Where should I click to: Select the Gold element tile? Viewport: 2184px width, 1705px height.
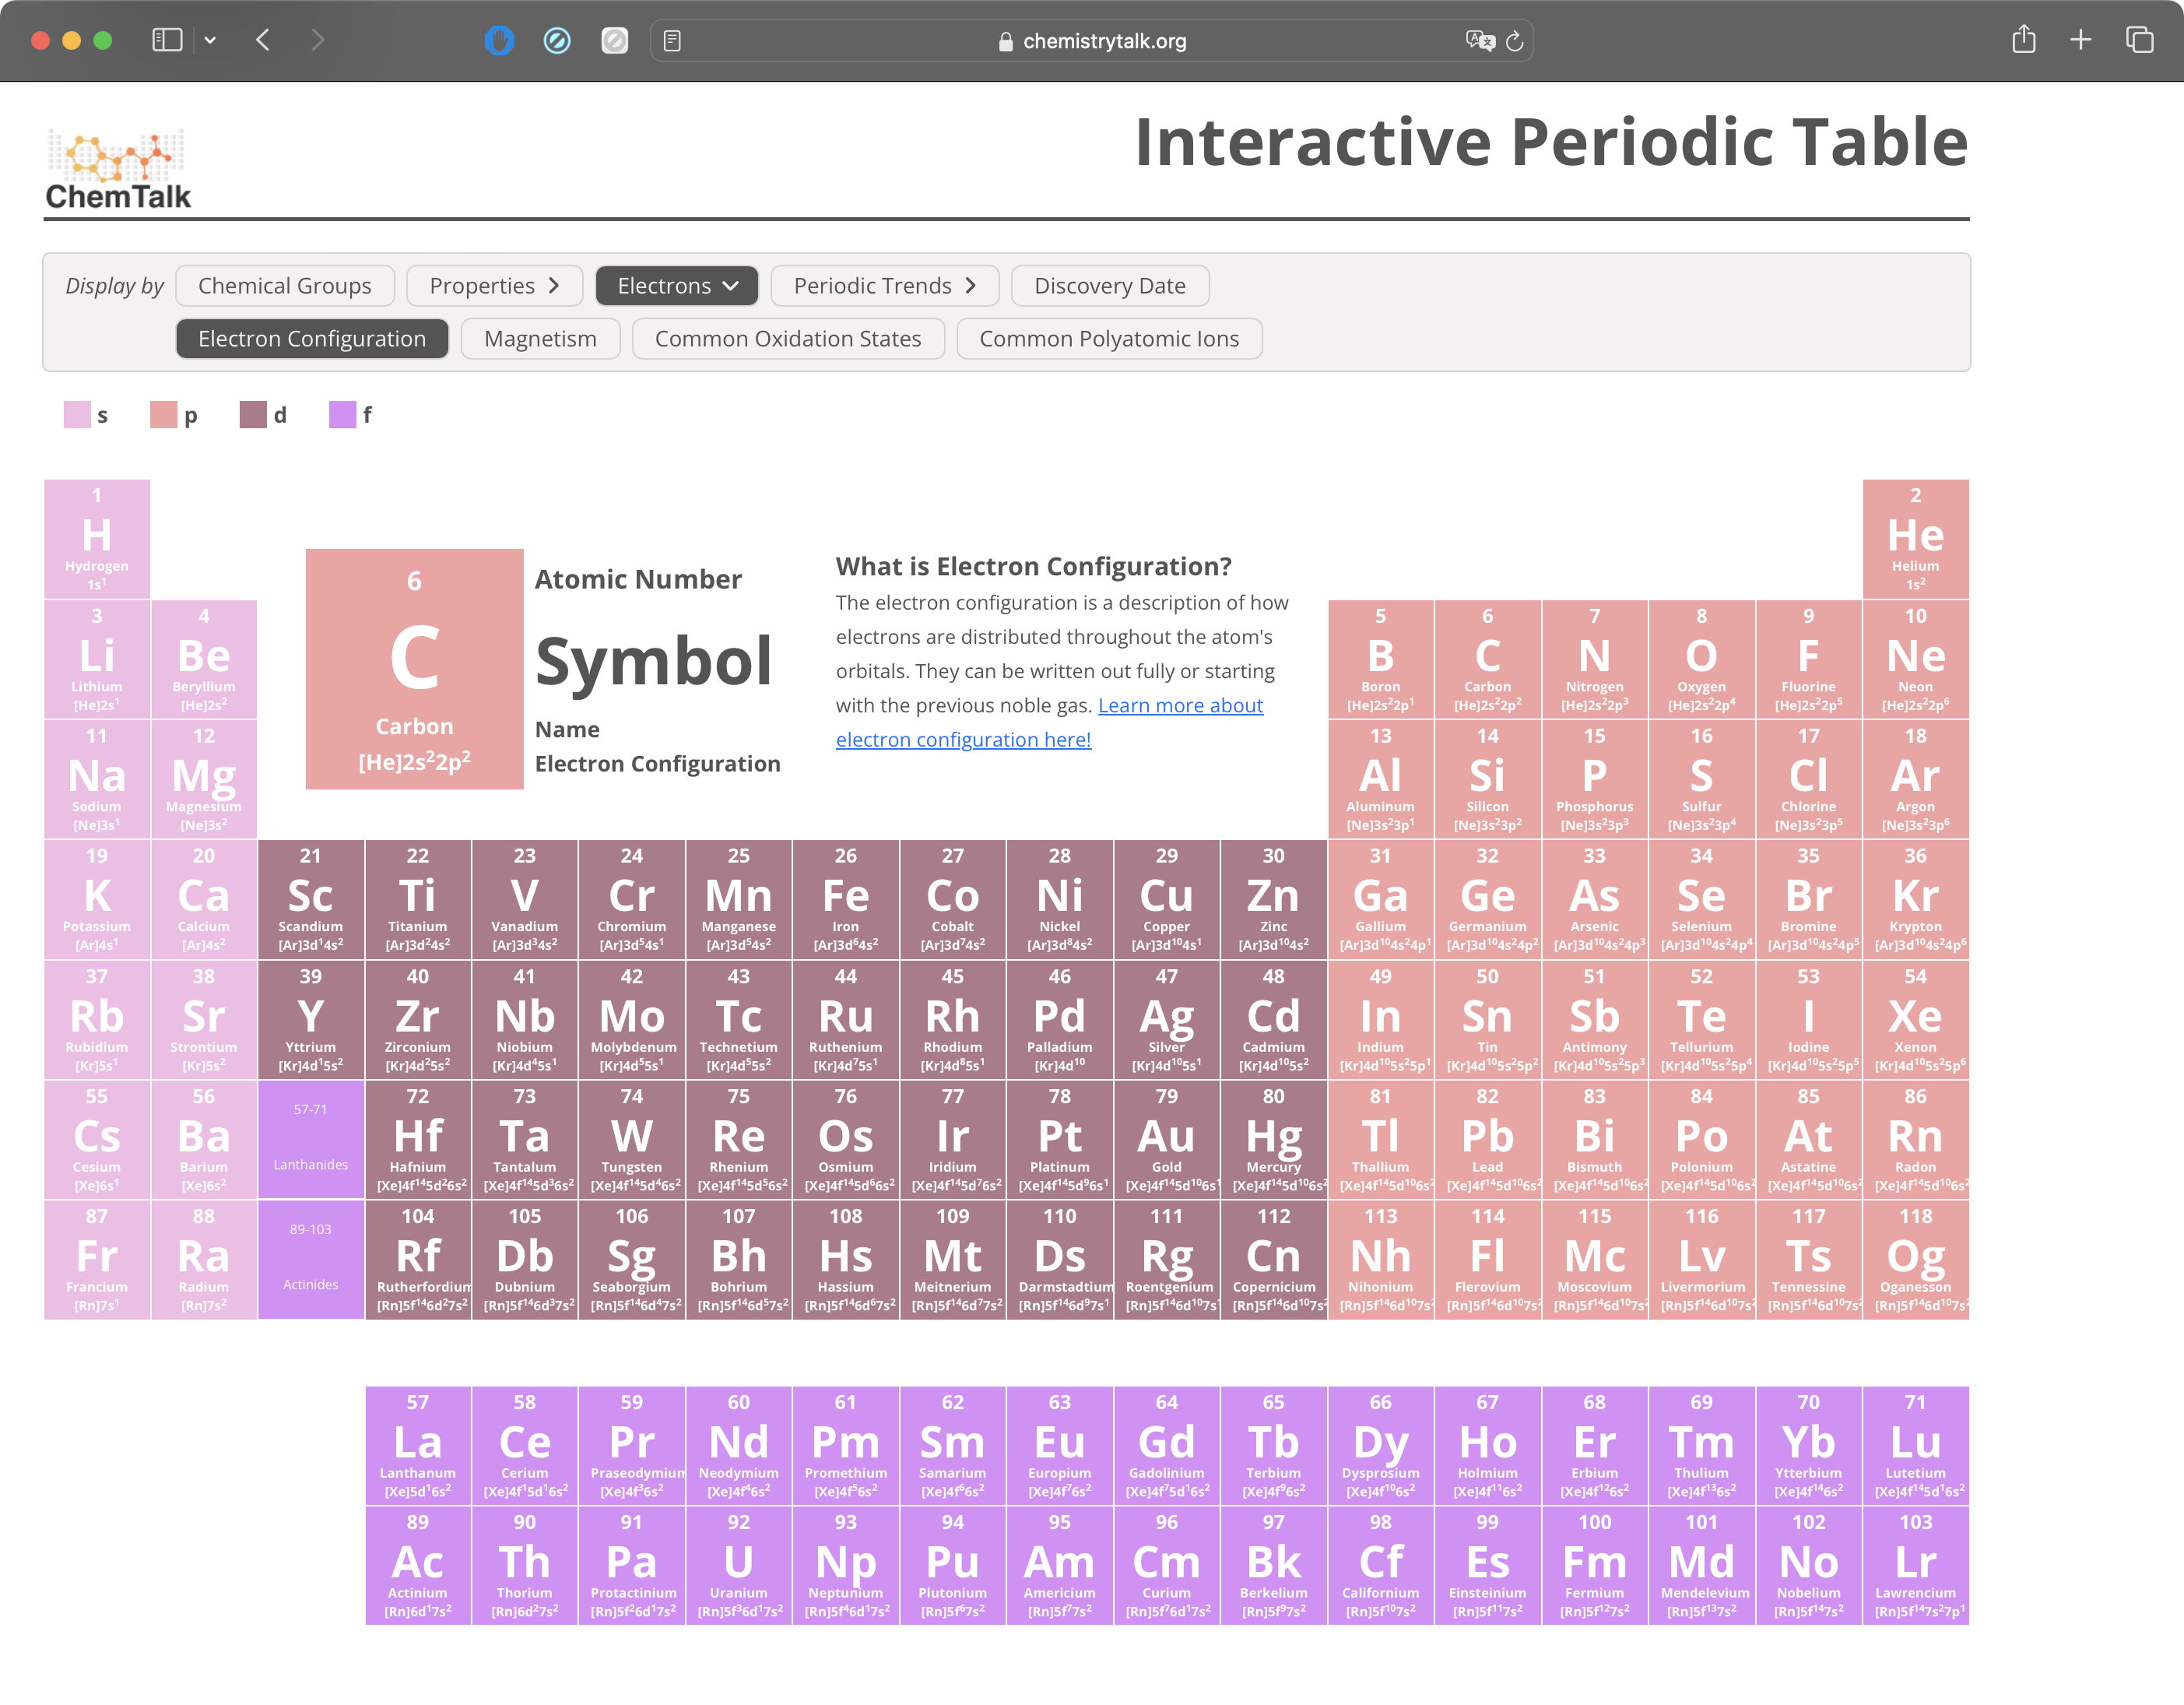[x=1166, y=1139]
